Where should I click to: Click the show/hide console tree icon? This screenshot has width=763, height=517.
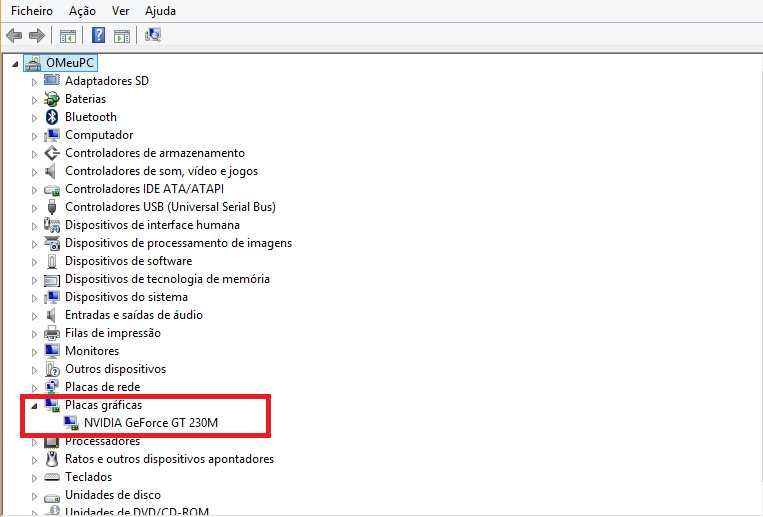[x=68, y=36]
